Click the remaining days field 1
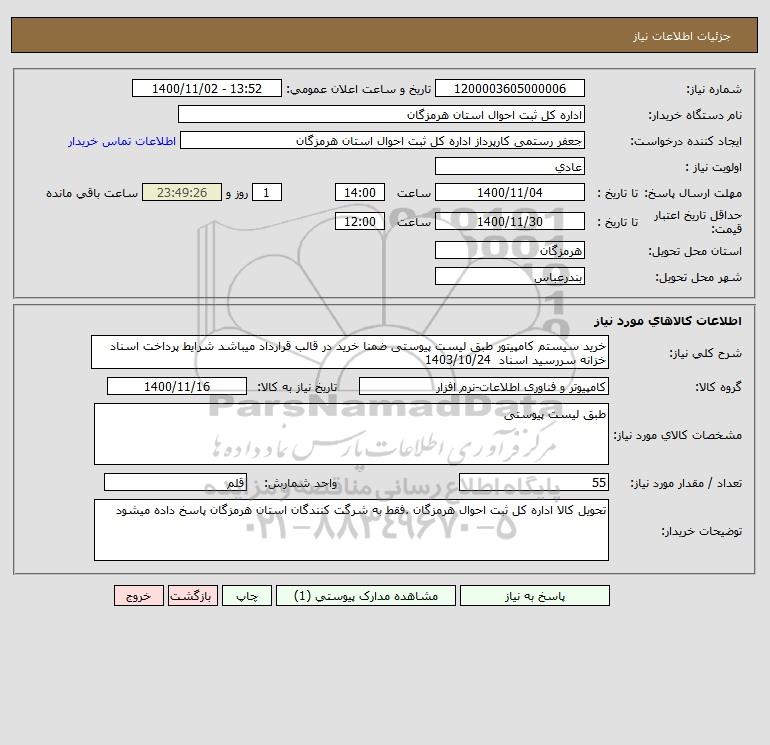770x745 pixels. pyautogui.click(x=267, y=193)
